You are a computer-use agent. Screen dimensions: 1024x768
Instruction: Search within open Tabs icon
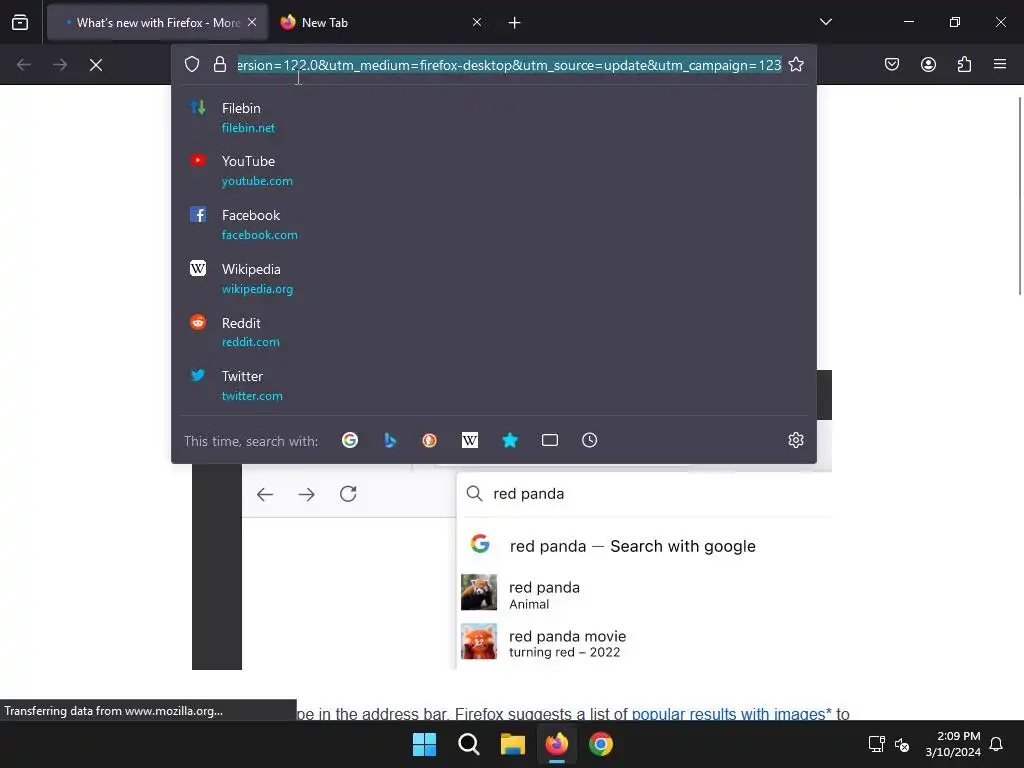coord(550,440)
